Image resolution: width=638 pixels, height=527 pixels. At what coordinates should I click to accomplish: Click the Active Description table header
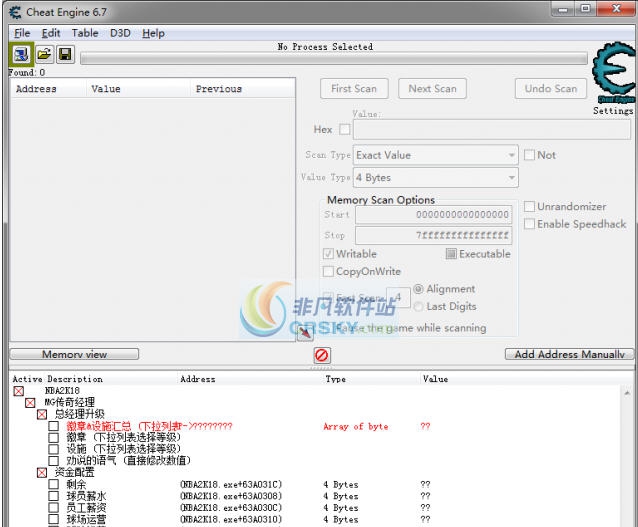point(57,379)
